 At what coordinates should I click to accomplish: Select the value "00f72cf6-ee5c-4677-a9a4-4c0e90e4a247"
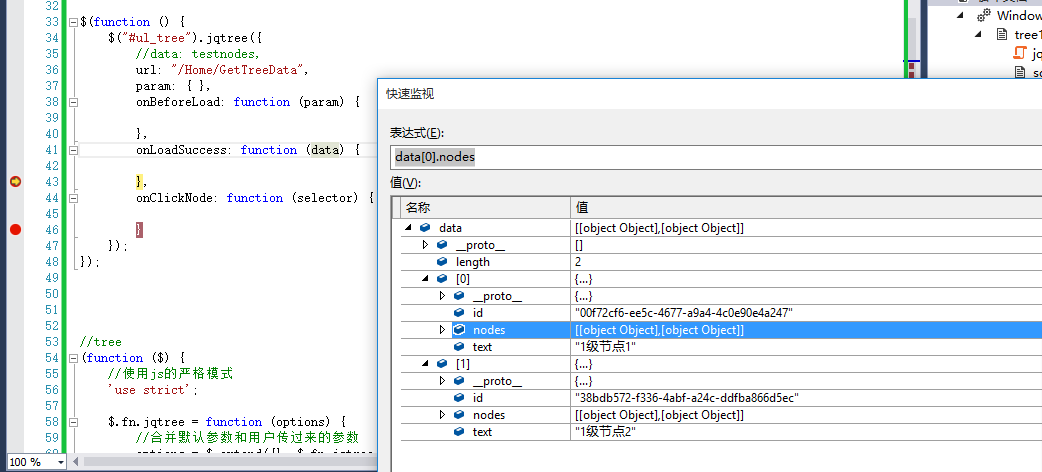683,312
